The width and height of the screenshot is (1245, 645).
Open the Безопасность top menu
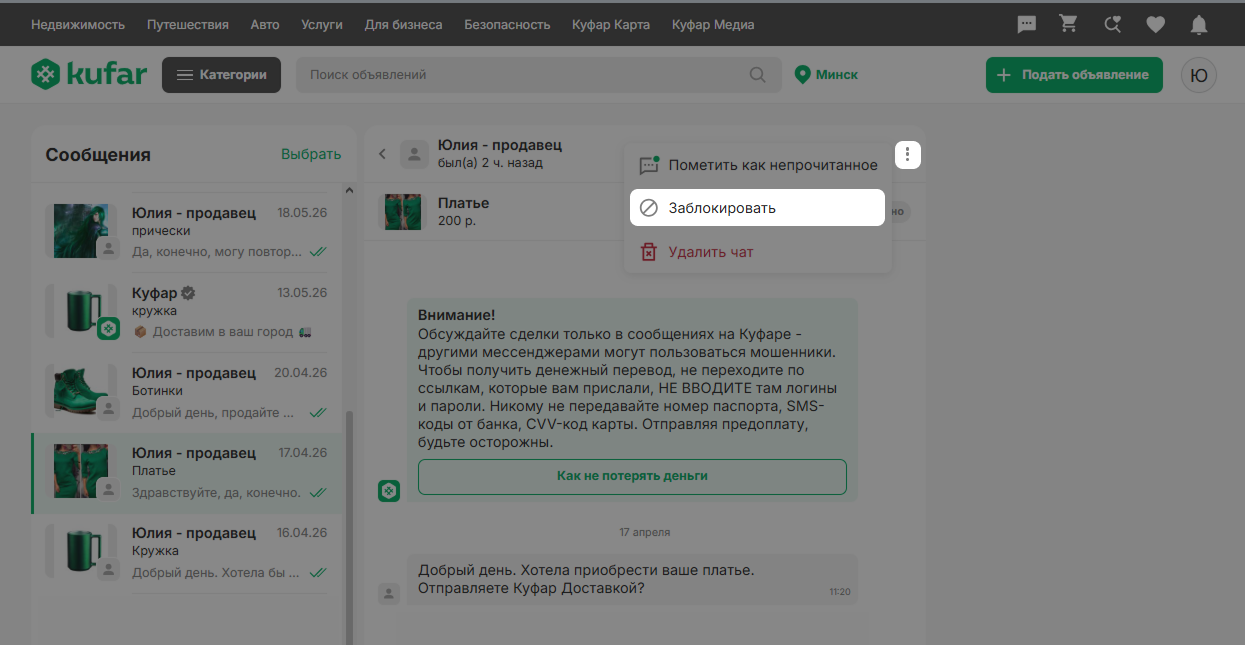(507, 24)
